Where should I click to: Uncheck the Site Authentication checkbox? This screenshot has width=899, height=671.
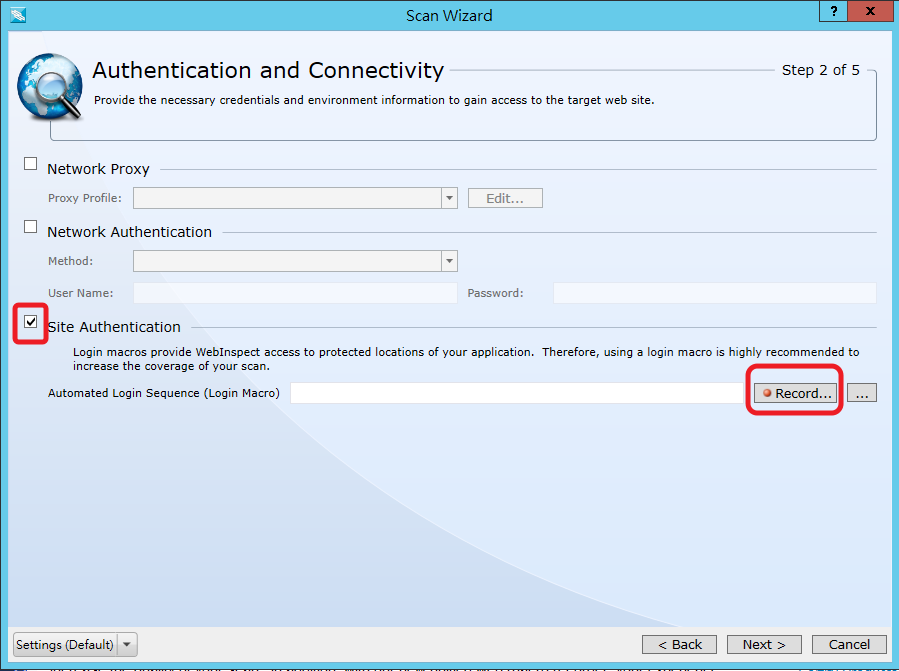(x=30, y=322)
